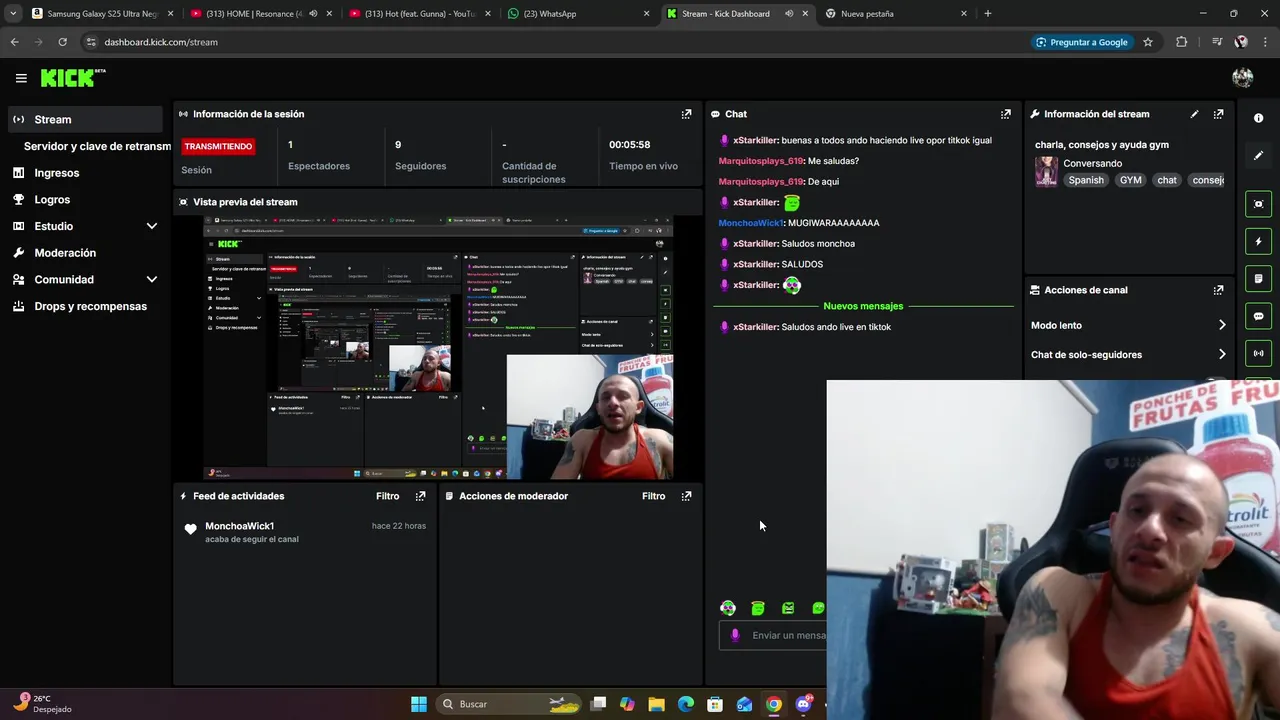Click the GYM stream tag
Image resolution: width=1280 pixels, height=720 pixels.
pos(1131,180)
